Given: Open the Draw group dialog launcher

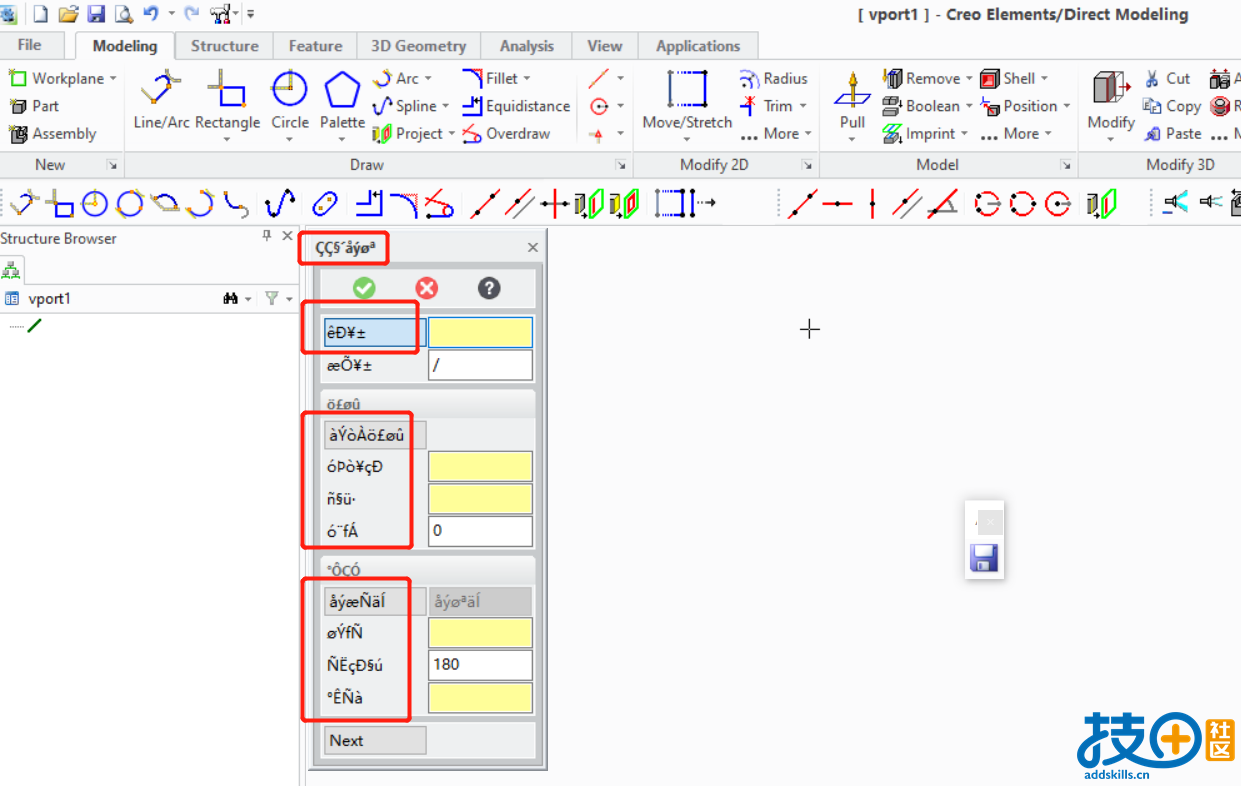Looking at the screenshot, I should 621,165.
